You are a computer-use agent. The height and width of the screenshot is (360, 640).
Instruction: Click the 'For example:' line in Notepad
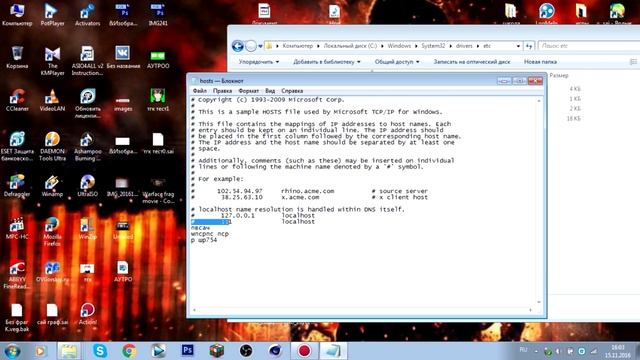tap(217, 179)
